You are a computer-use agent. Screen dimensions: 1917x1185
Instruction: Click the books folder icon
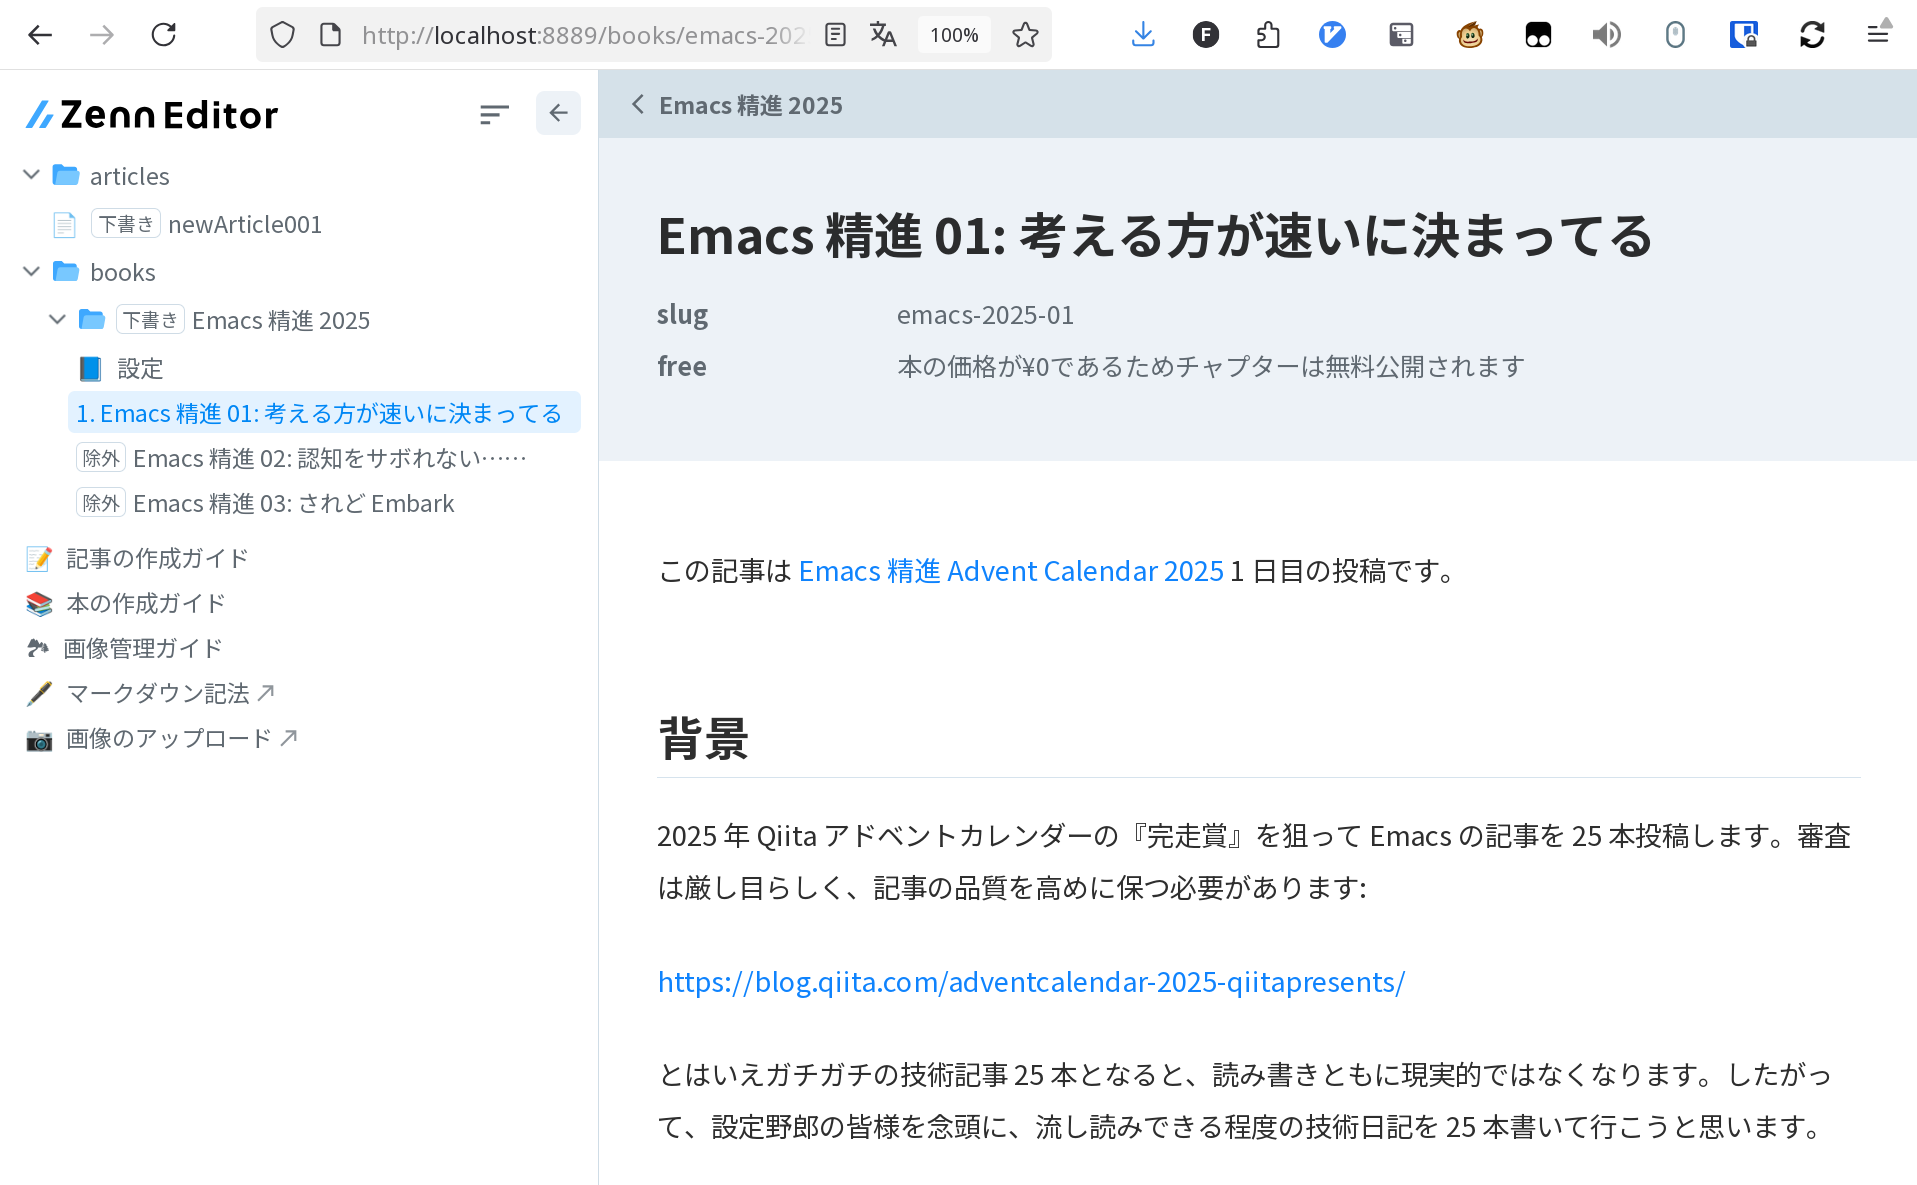pos(66,271)
